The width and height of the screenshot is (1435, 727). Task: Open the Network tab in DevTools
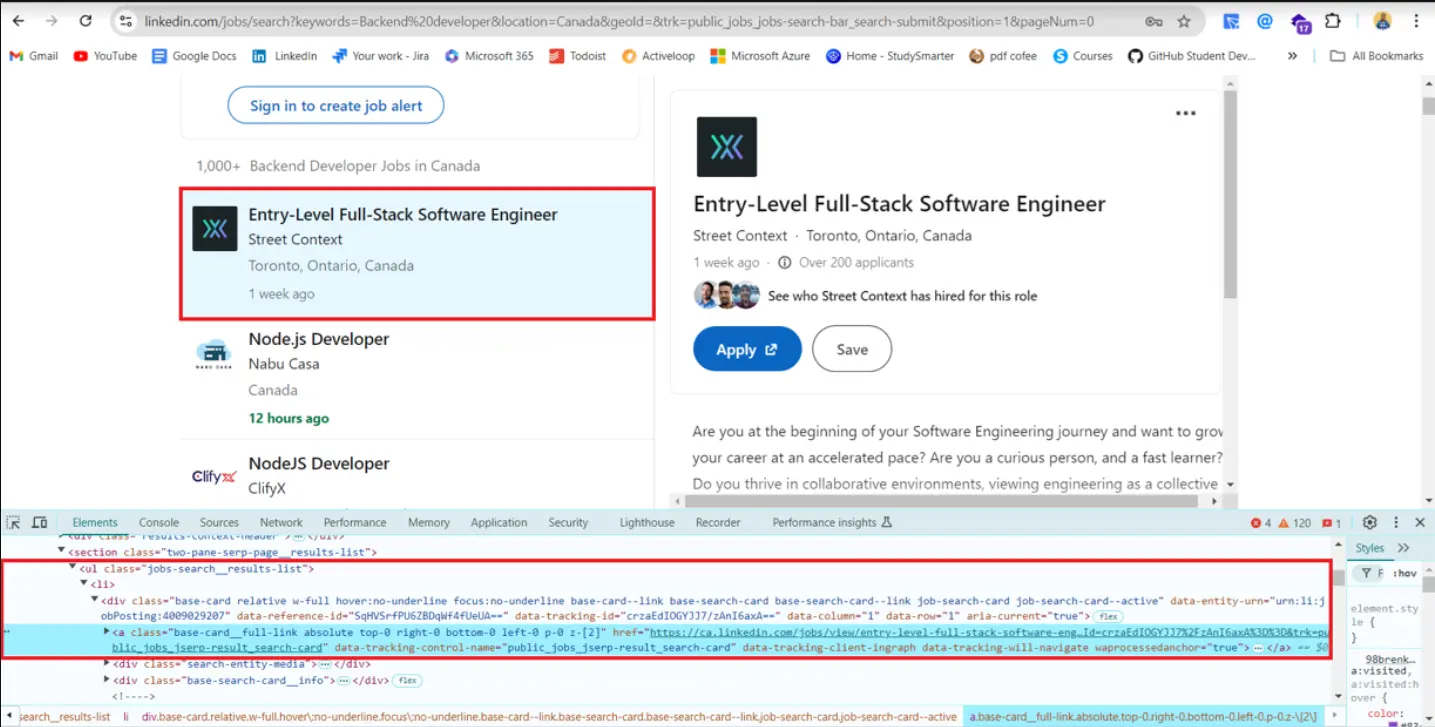tap(281, 522)
